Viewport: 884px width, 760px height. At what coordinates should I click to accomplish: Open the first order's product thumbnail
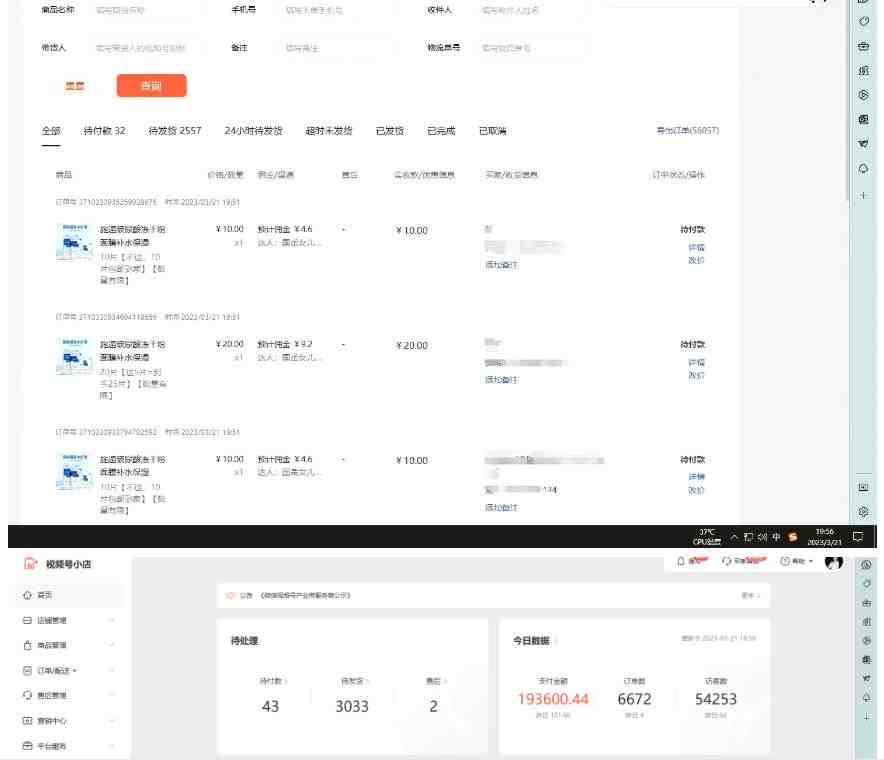pyautogui.click(x=74, y=242)
